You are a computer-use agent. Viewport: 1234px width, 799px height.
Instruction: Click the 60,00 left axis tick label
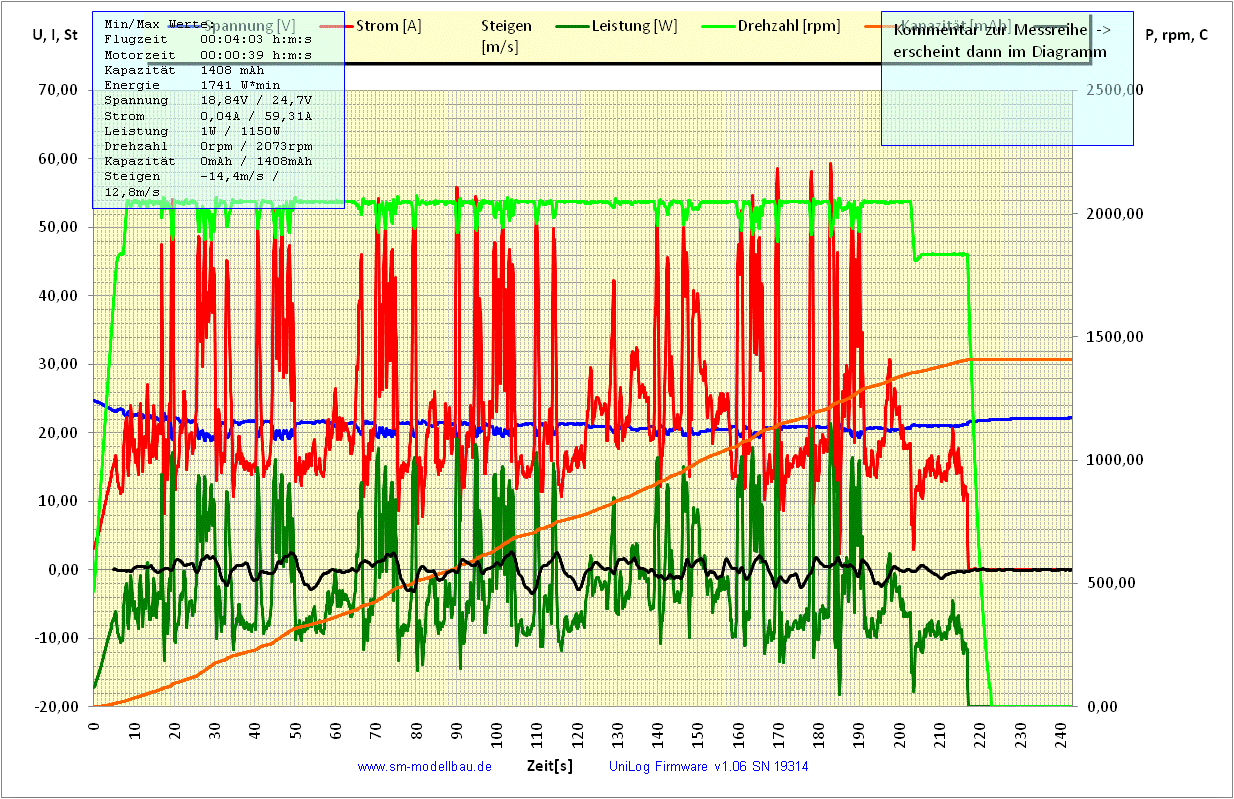point(60,158)
